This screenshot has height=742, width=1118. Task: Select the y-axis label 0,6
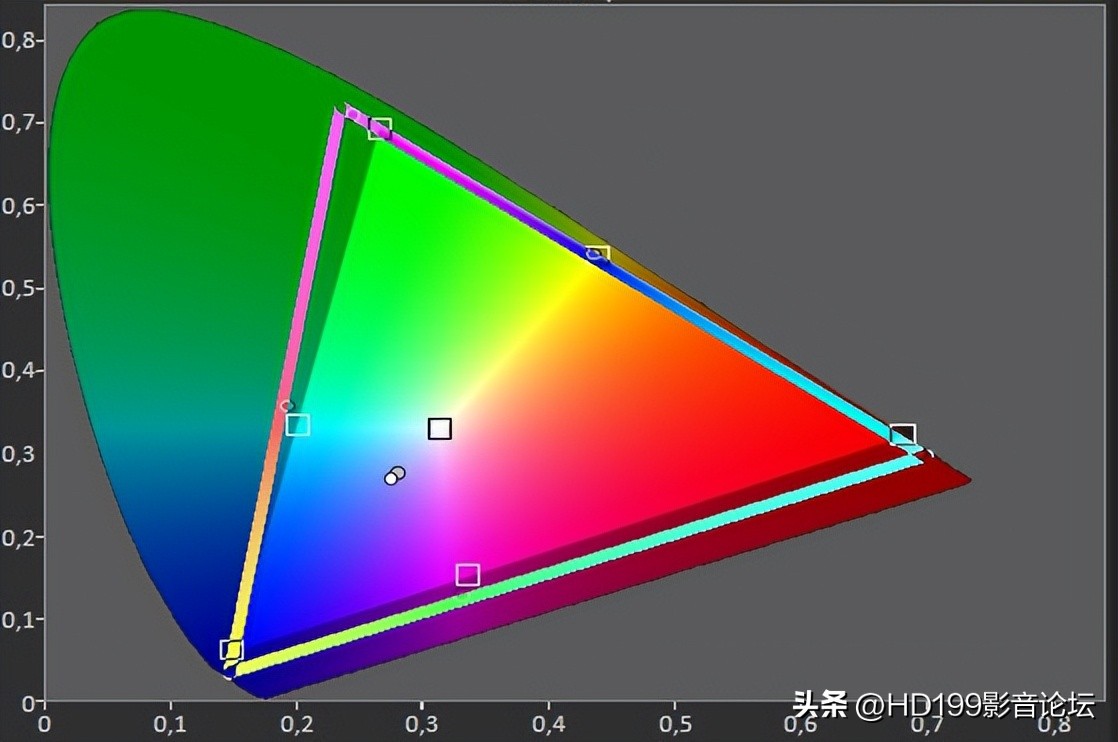[18, 205]
